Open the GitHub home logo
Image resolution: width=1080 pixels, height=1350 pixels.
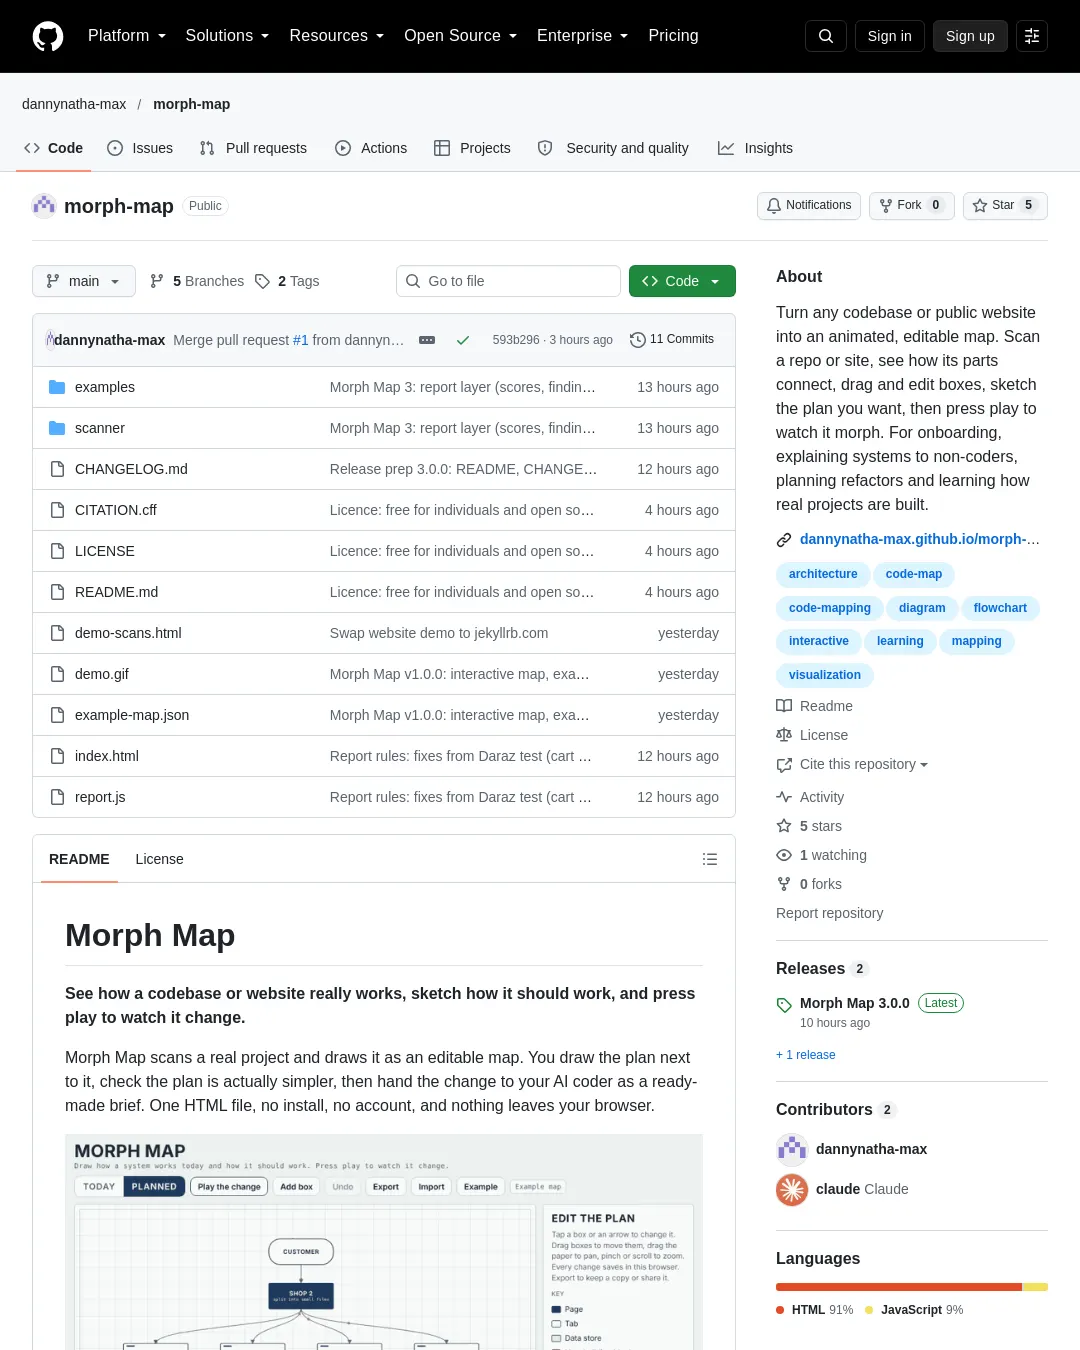click(x=48, y=36)
